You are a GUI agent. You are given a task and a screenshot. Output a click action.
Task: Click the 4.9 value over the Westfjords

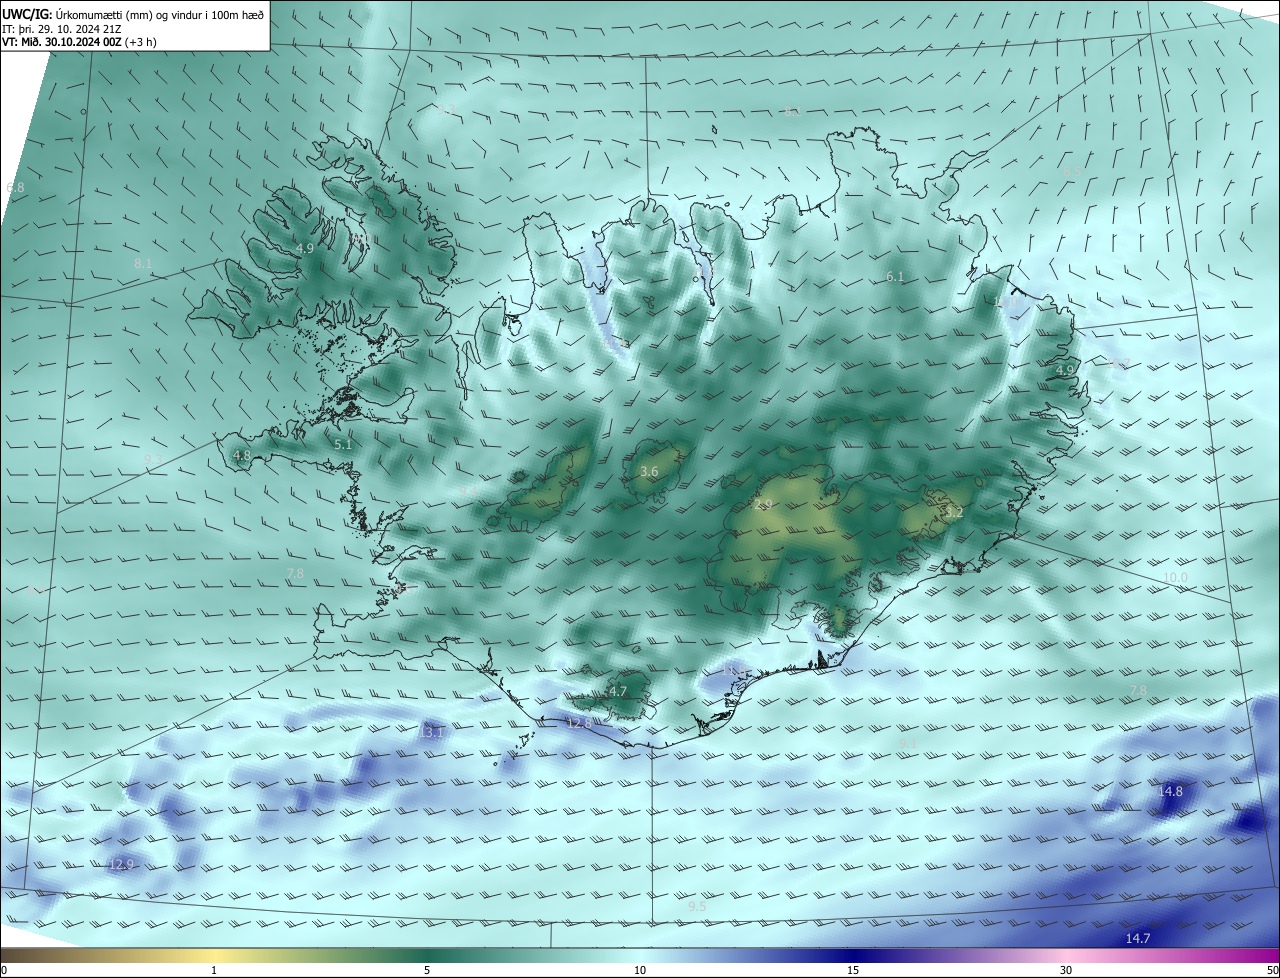pyautogui.click(x=305, y=248)
